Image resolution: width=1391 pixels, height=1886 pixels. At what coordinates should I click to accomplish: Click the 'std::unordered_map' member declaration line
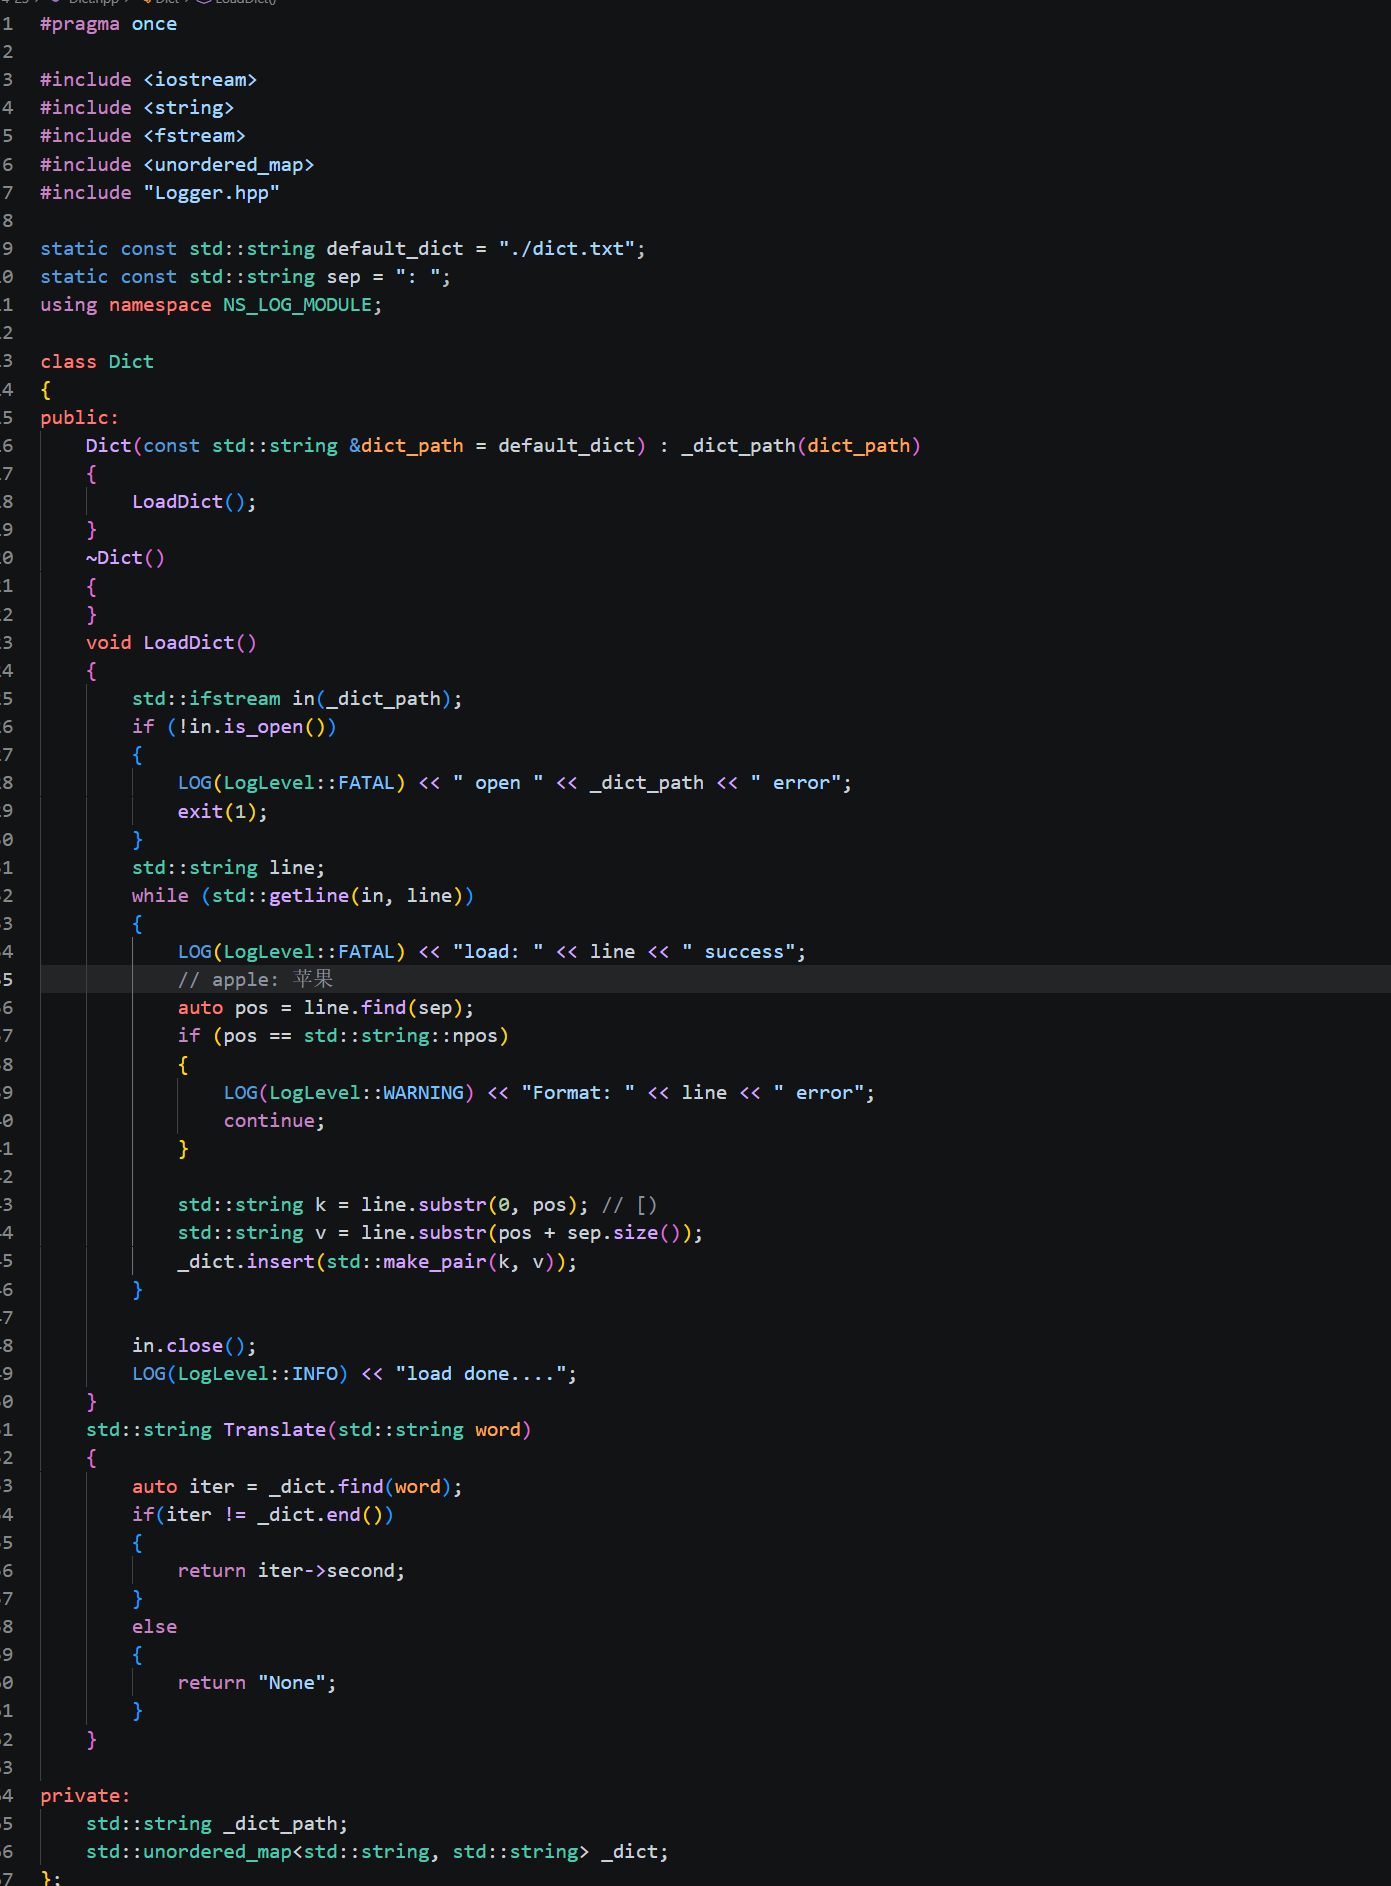(377, 1852)
